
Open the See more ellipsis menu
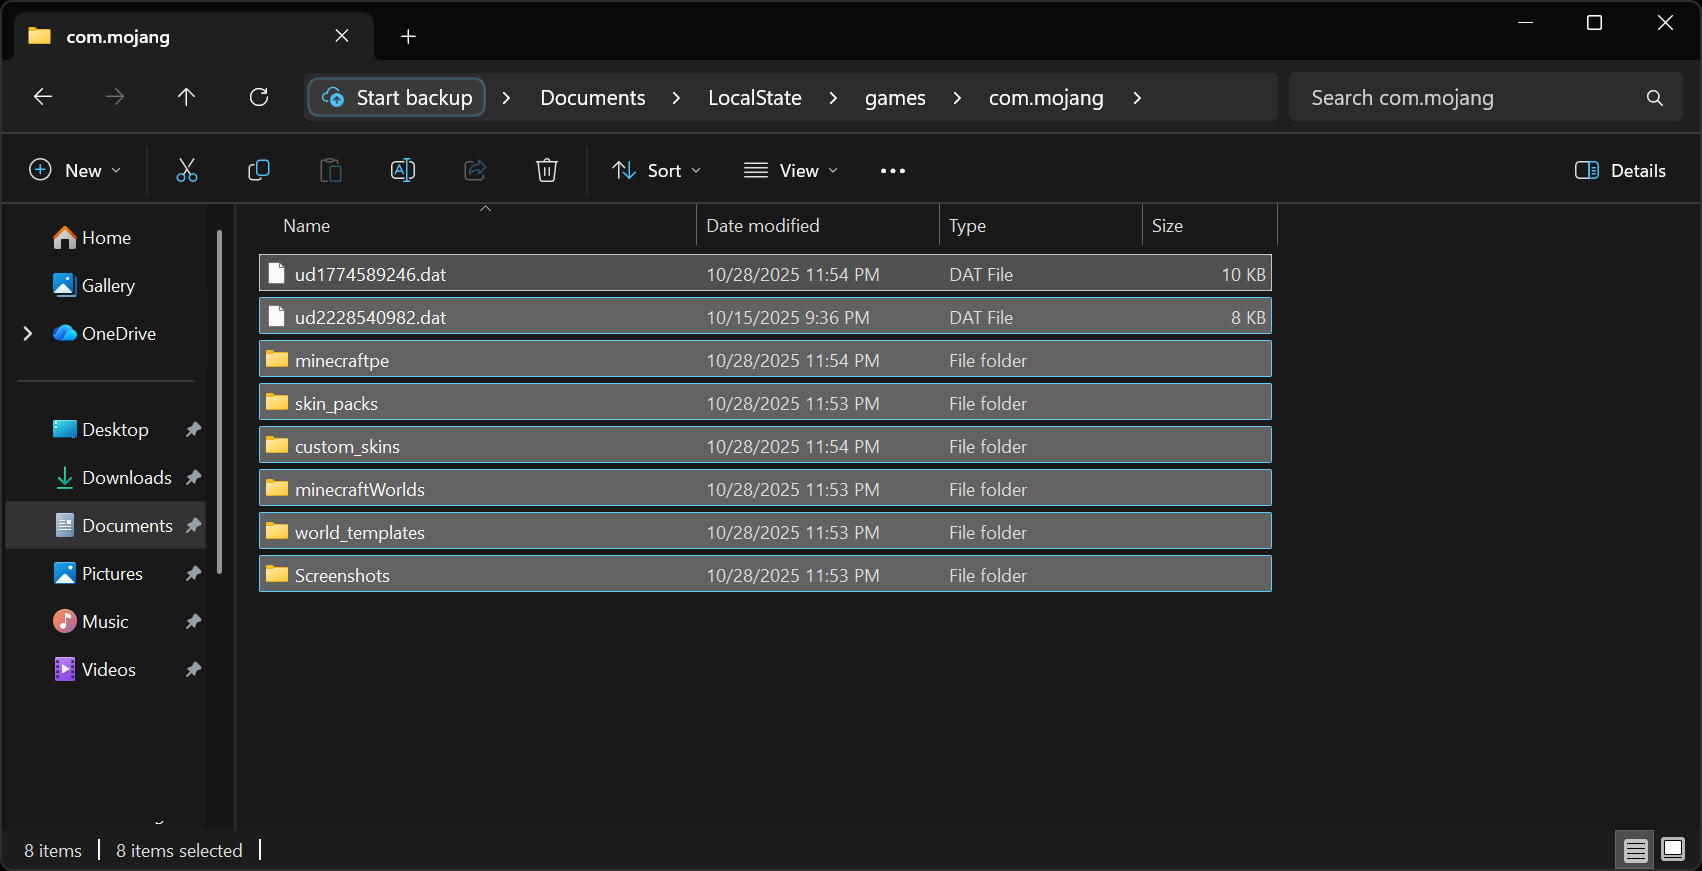click(x=893, y=171)
